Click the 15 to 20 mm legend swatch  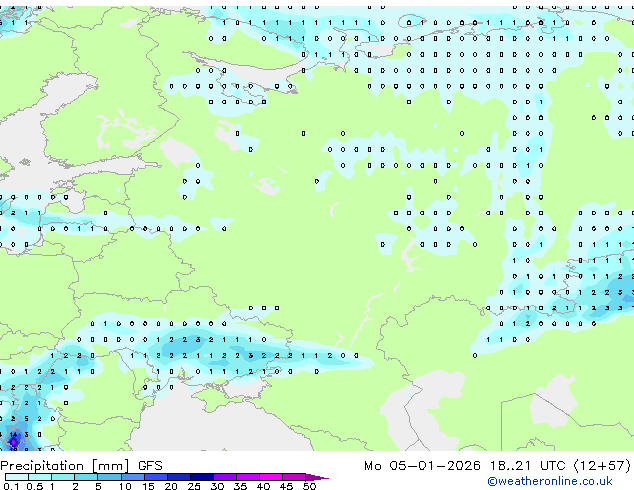[156, 477]
